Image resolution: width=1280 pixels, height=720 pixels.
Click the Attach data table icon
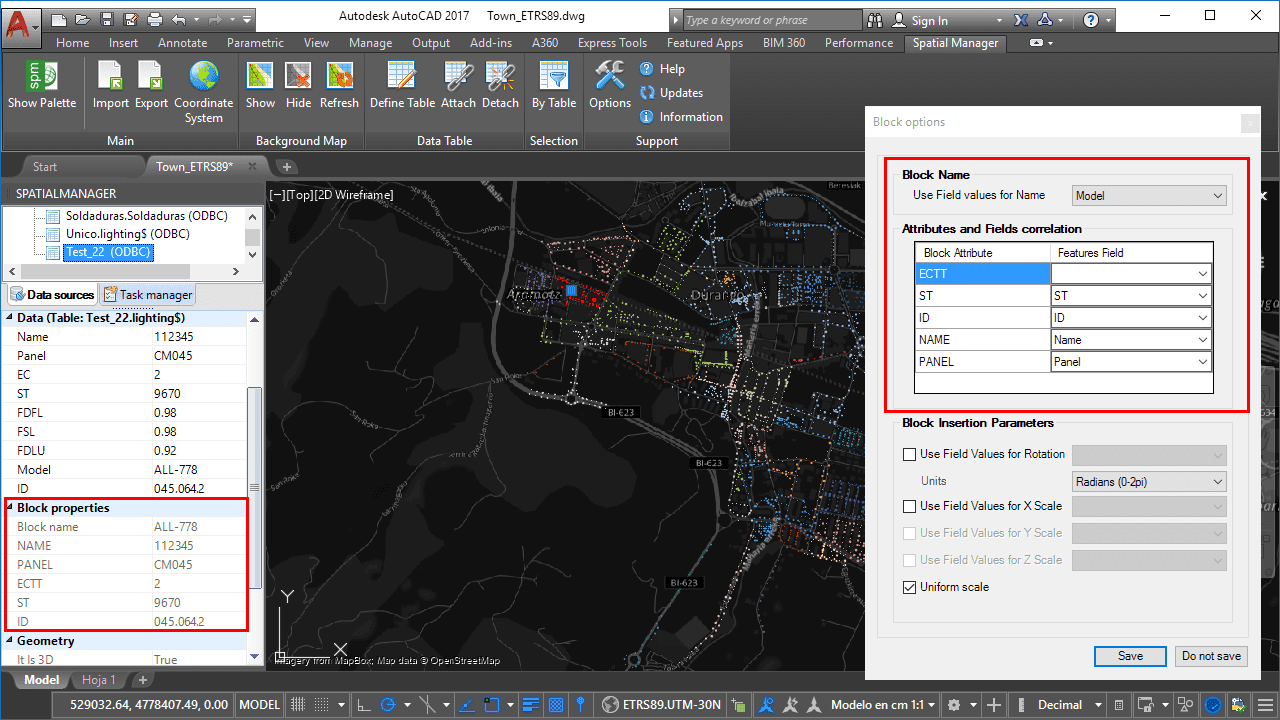click(458, 76)
